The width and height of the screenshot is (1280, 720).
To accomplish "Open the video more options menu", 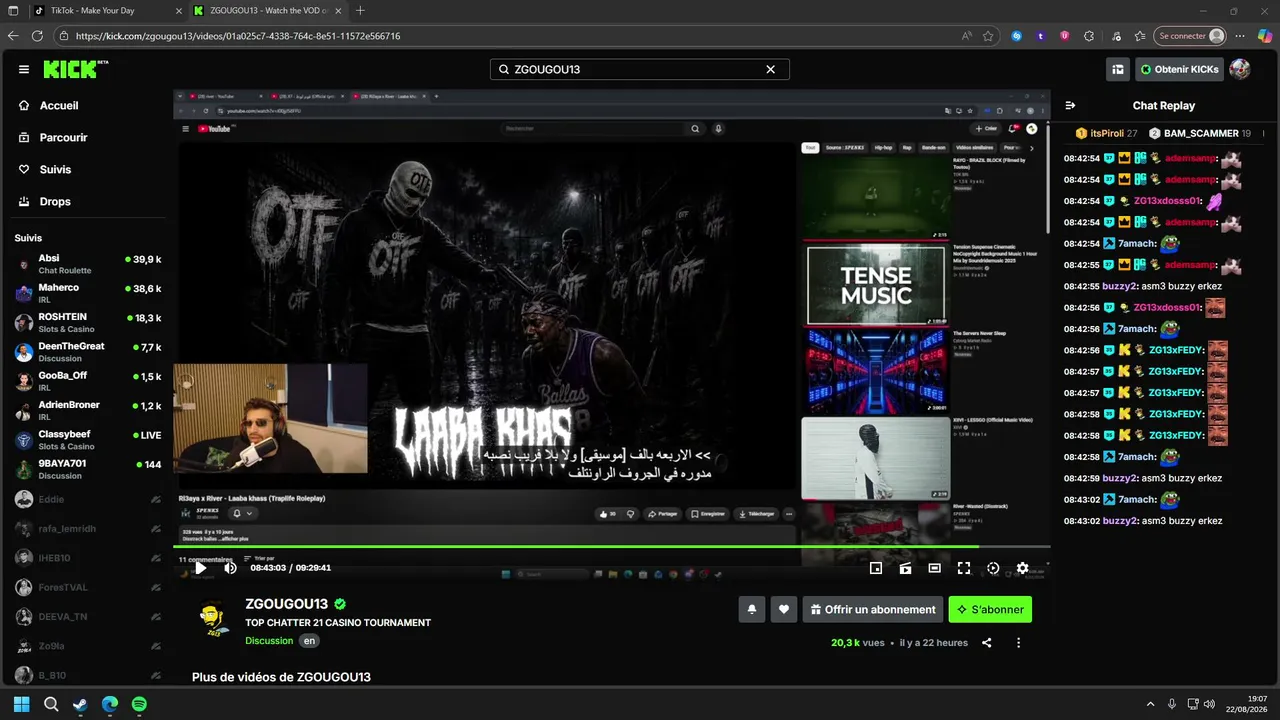I will 1019,643.
